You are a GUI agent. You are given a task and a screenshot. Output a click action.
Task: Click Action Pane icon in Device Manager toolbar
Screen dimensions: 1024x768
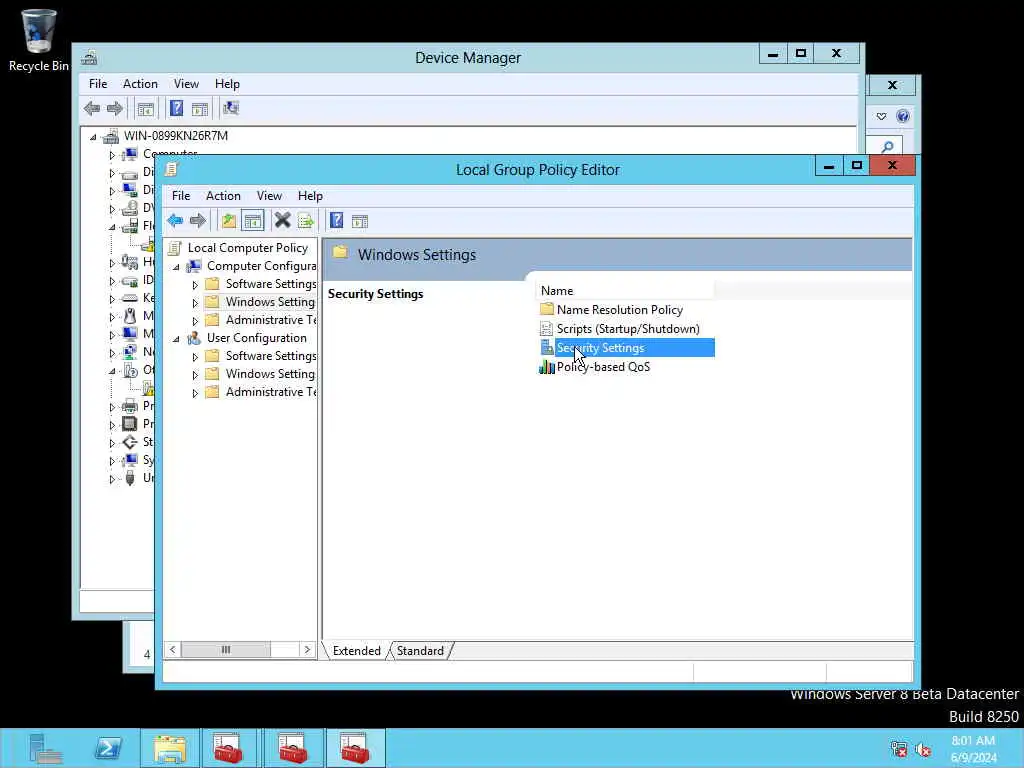(200, 109)
